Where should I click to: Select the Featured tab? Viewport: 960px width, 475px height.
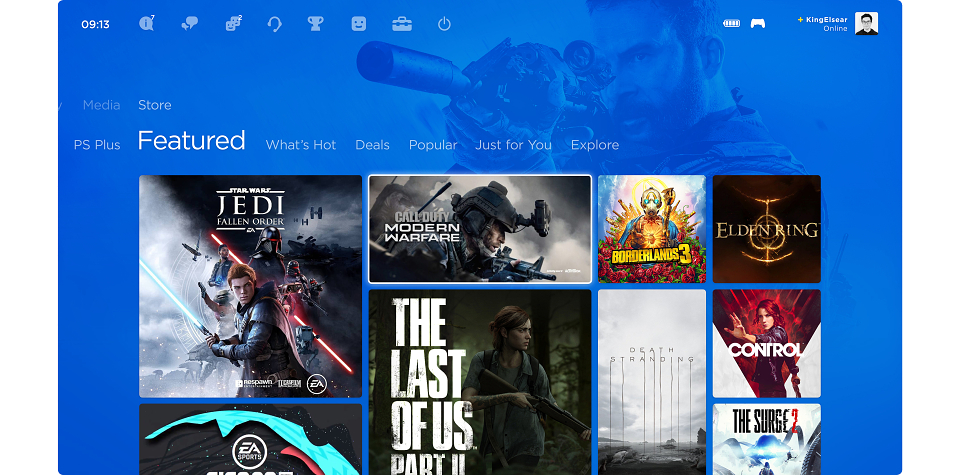pos(192,141)
